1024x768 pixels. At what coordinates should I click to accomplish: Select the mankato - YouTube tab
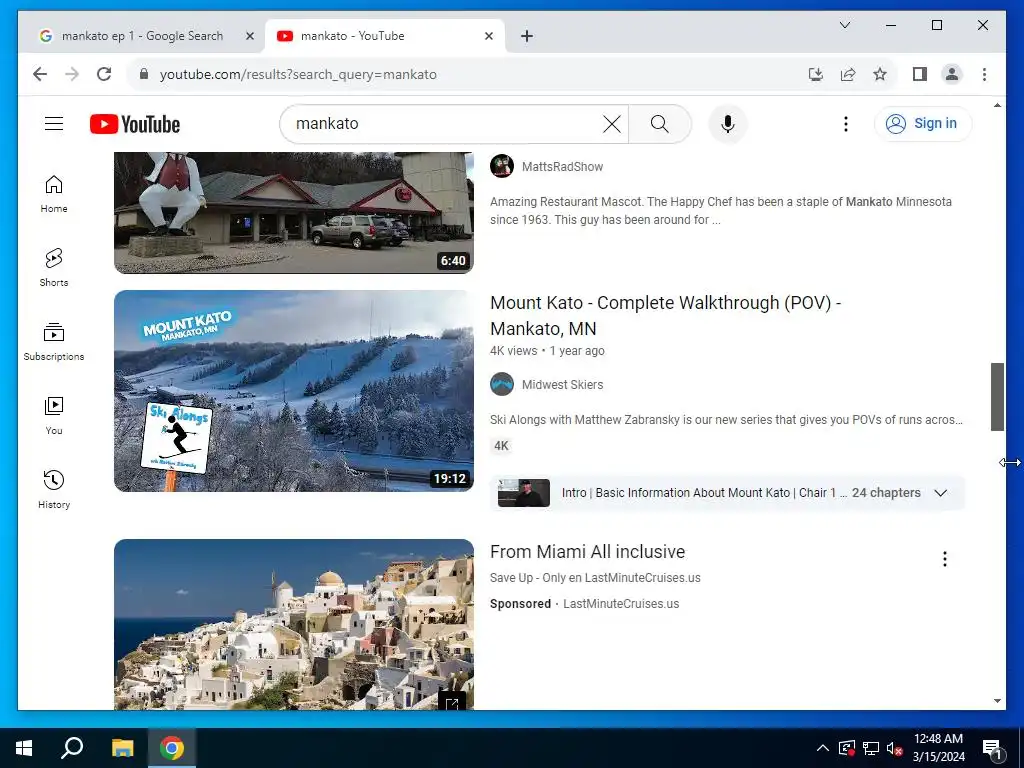pos(384,36)
